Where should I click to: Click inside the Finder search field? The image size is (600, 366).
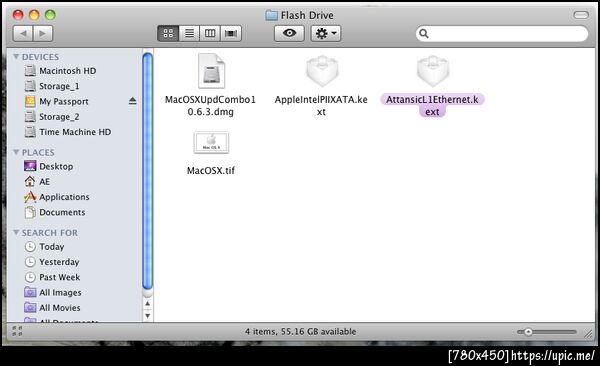point(502,34)
